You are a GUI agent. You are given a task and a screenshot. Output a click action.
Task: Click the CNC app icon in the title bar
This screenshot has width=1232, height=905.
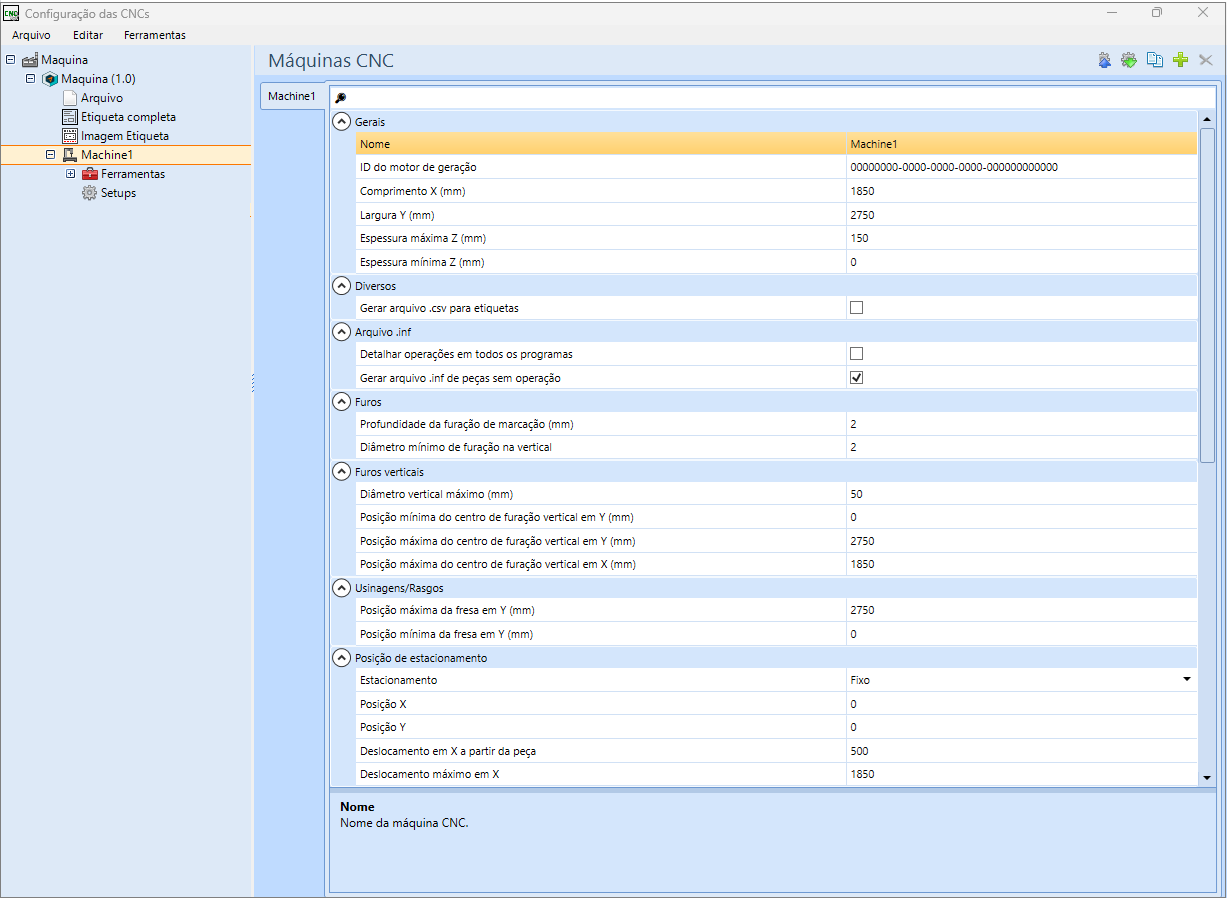coord(12,13)
